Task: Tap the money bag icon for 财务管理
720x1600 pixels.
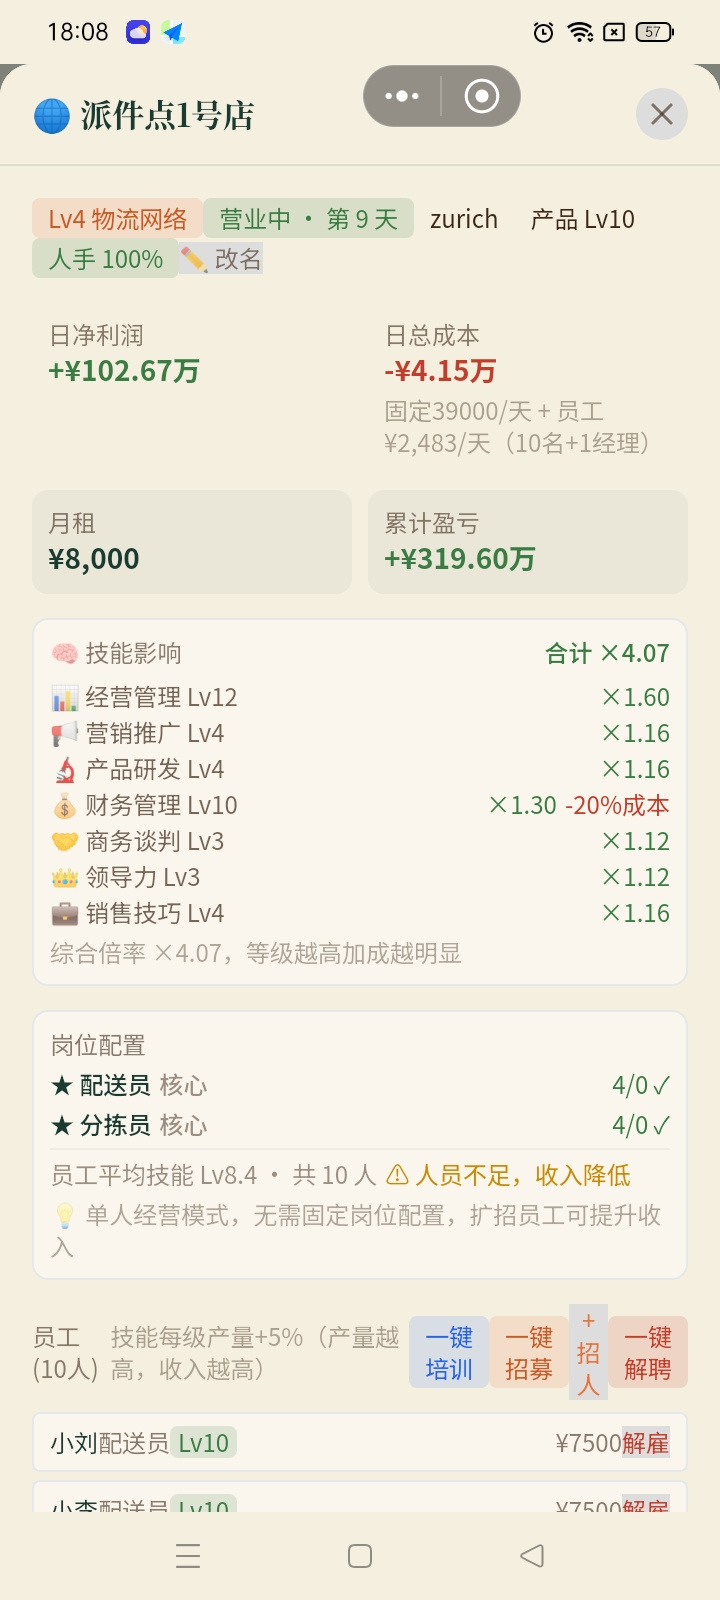Action: (x=64, y=806)
